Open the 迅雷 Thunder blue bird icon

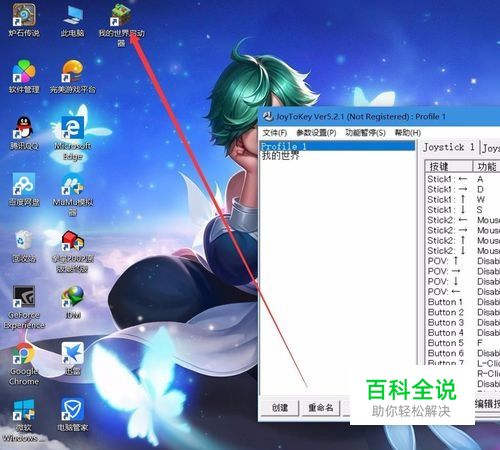pyautogui.click(x=72, y=359)
